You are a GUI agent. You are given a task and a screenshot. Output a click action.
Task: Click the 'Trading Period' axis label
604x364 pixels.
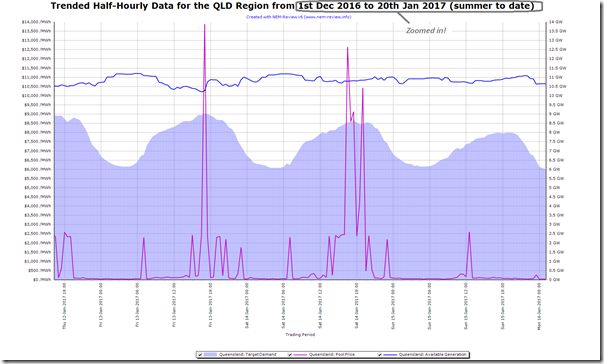pyautogui.click(x=300, y=335)
